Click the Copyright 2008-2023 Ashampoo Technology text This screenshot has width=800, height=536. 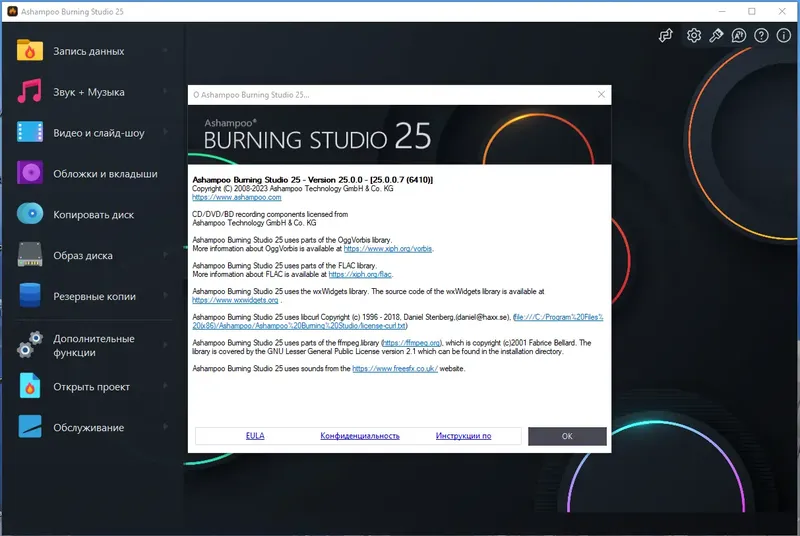tap(292, 189)
